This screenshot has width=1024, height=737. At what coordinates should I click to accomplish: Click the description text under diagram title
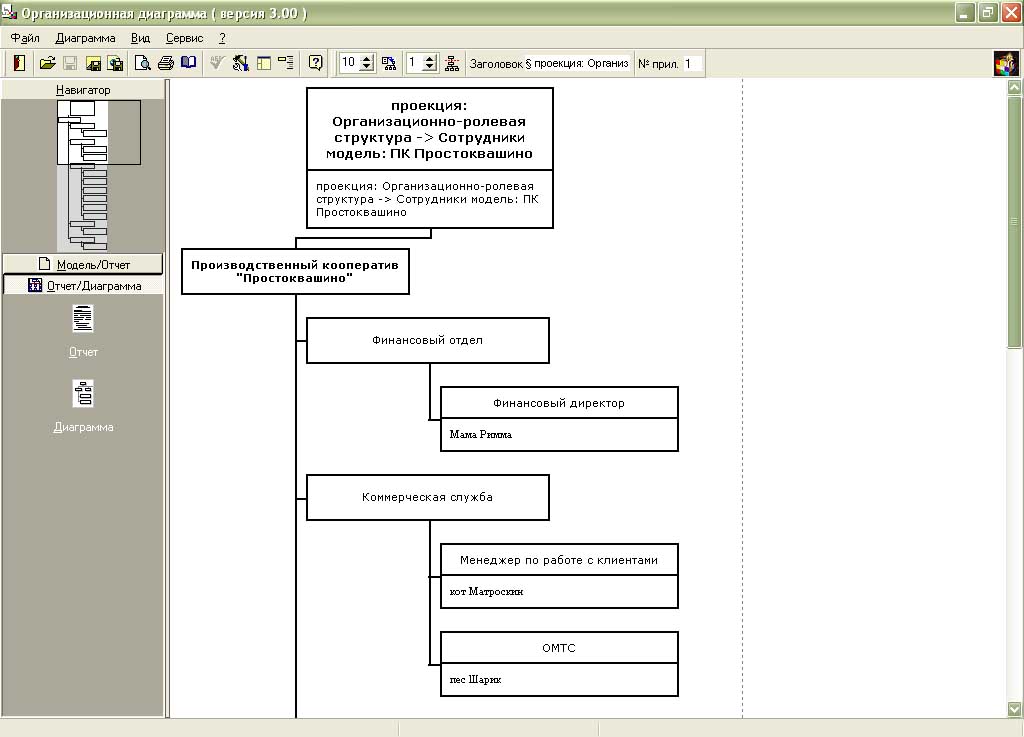pyautogui.click(x=428, y=199)
